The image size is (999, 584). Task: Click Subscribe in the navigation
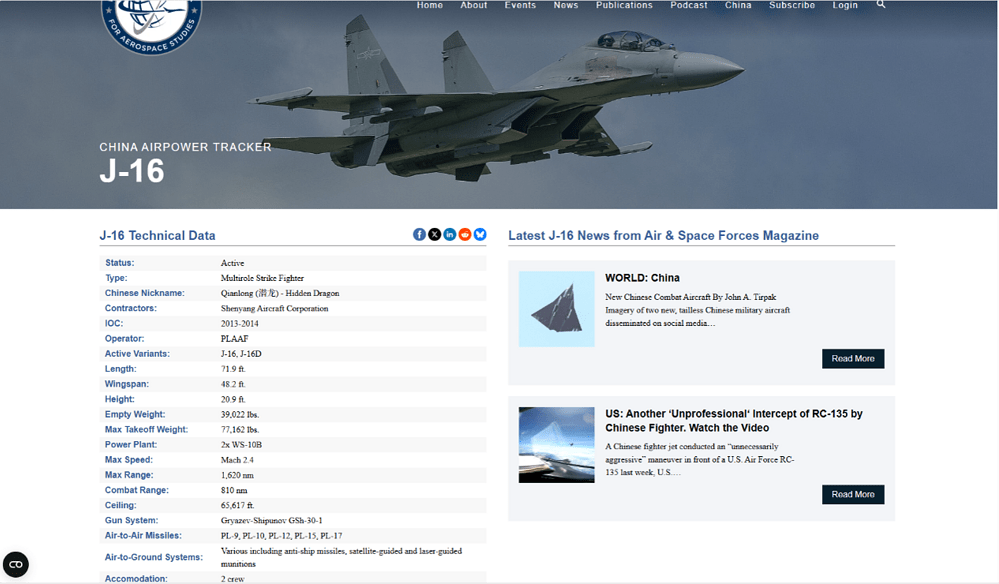point(791,5)
